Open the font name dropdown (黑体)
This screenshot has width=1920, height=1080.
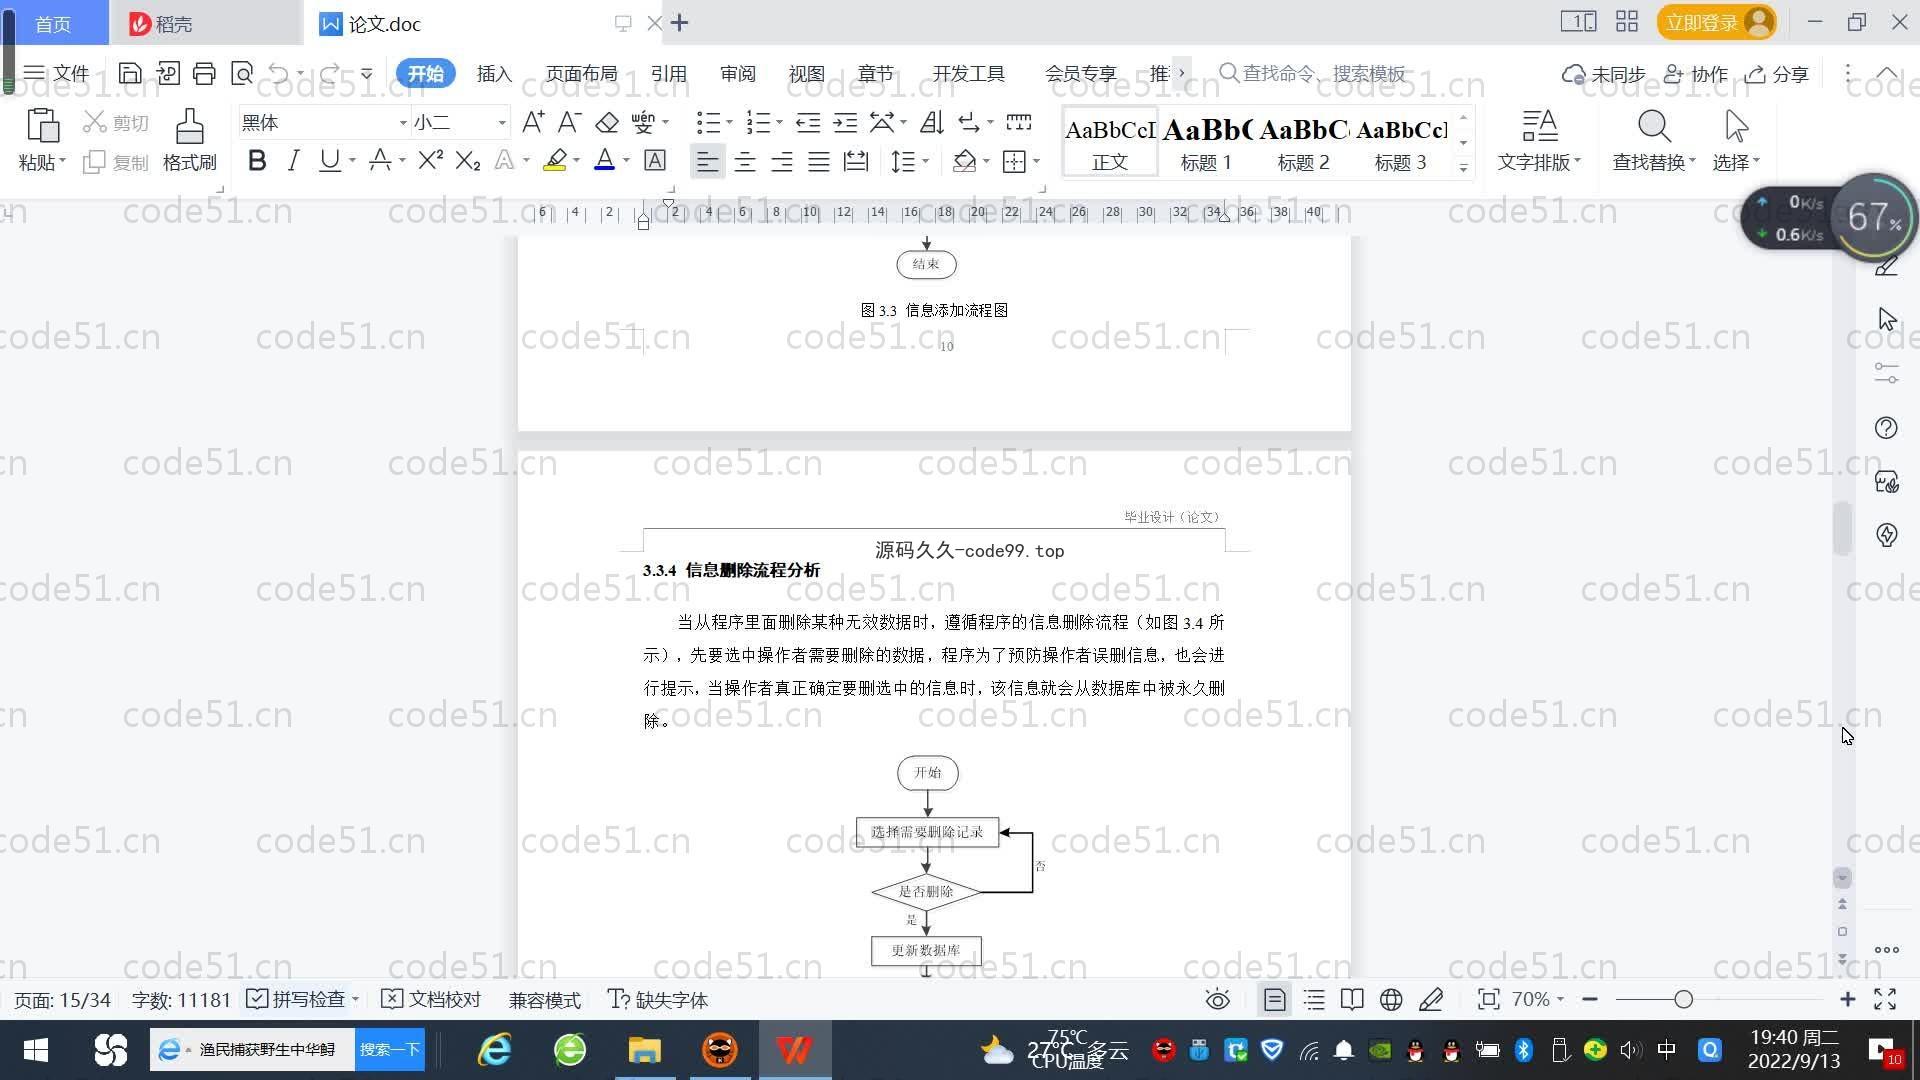[x=403, y=123]
